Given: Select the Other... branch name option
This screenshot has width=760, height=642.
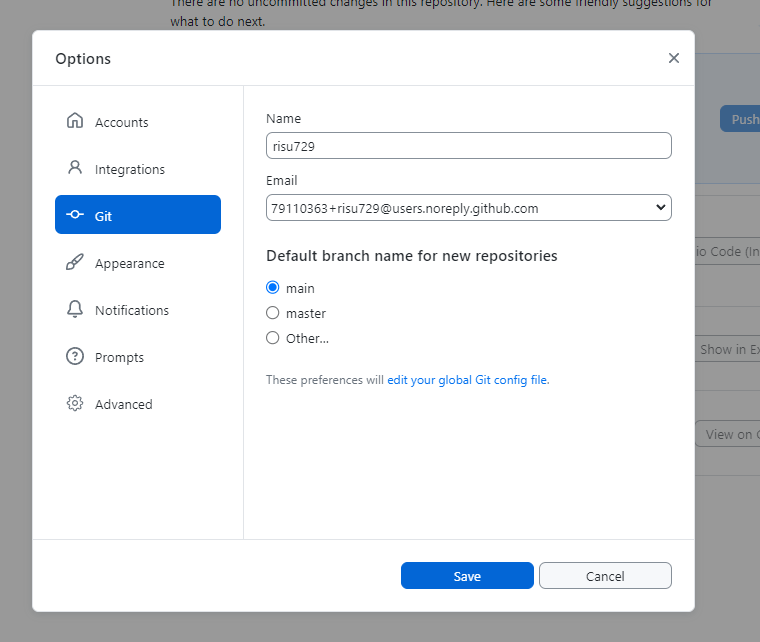Looking at the screenshot, I should (273, 338).
